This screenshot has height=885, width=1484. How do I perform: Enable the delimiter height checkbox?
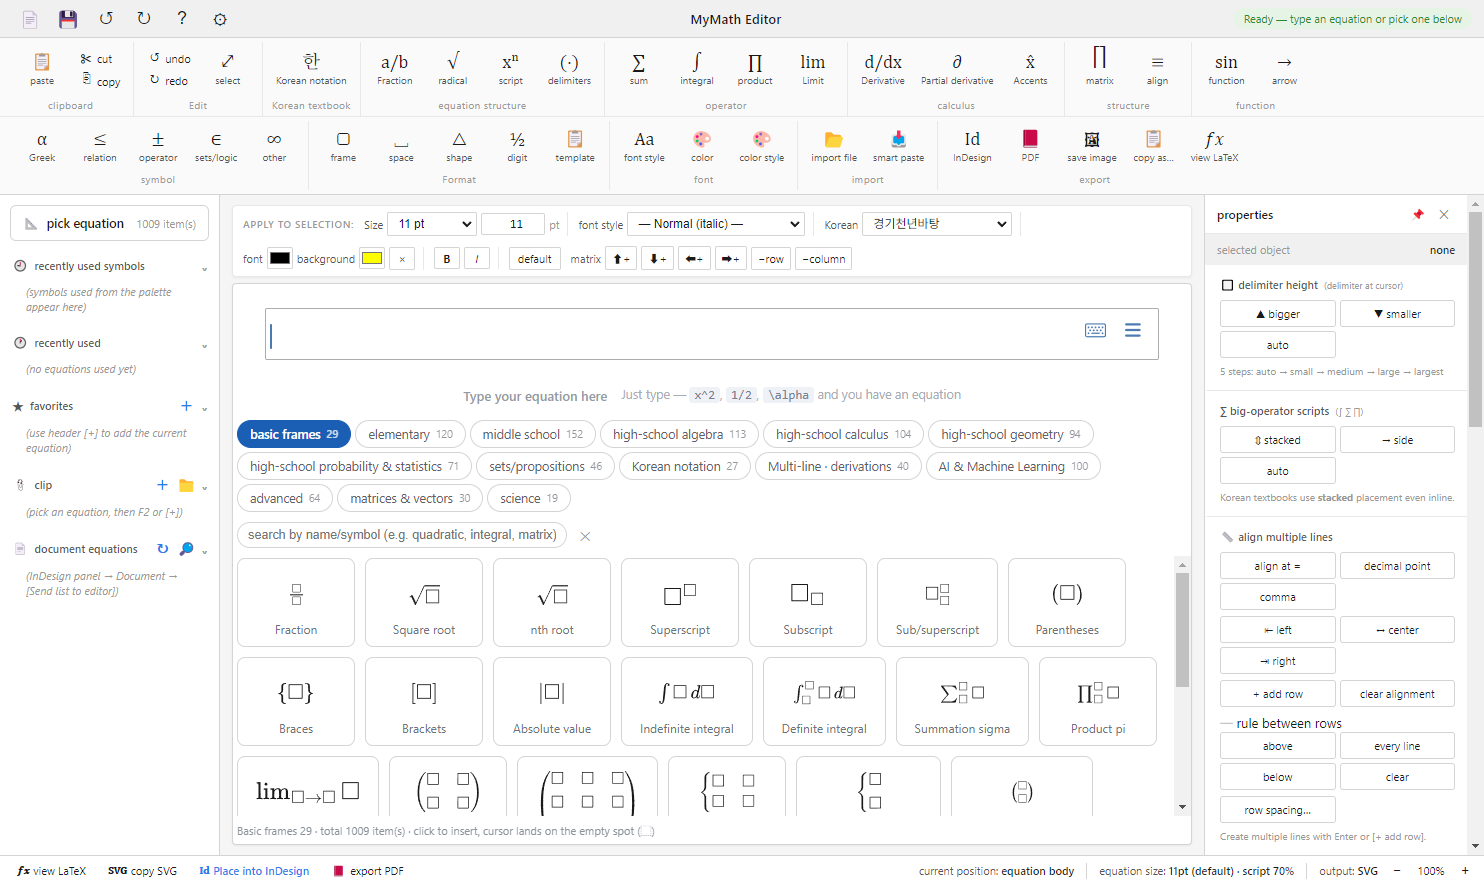[x=1227, y=285]
